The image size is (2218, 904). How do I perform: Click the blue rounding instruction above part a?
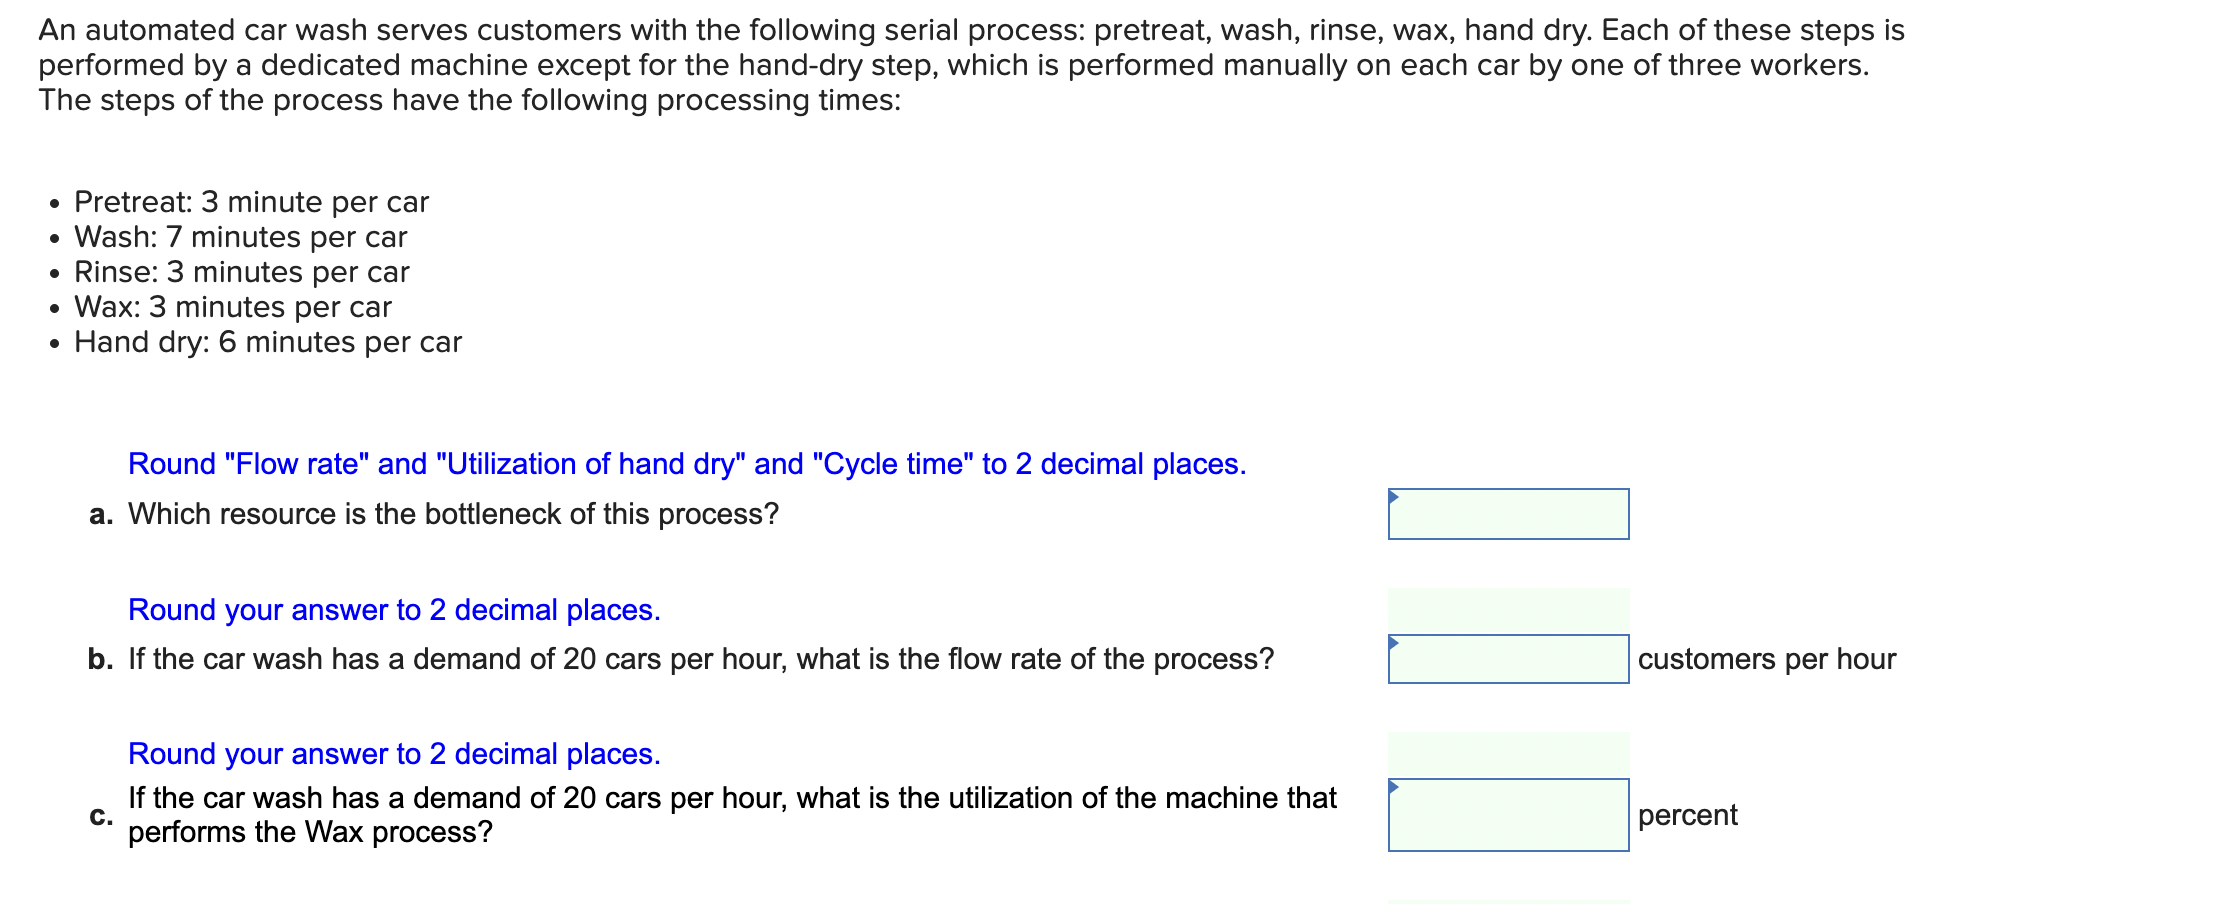coord(687,463)
